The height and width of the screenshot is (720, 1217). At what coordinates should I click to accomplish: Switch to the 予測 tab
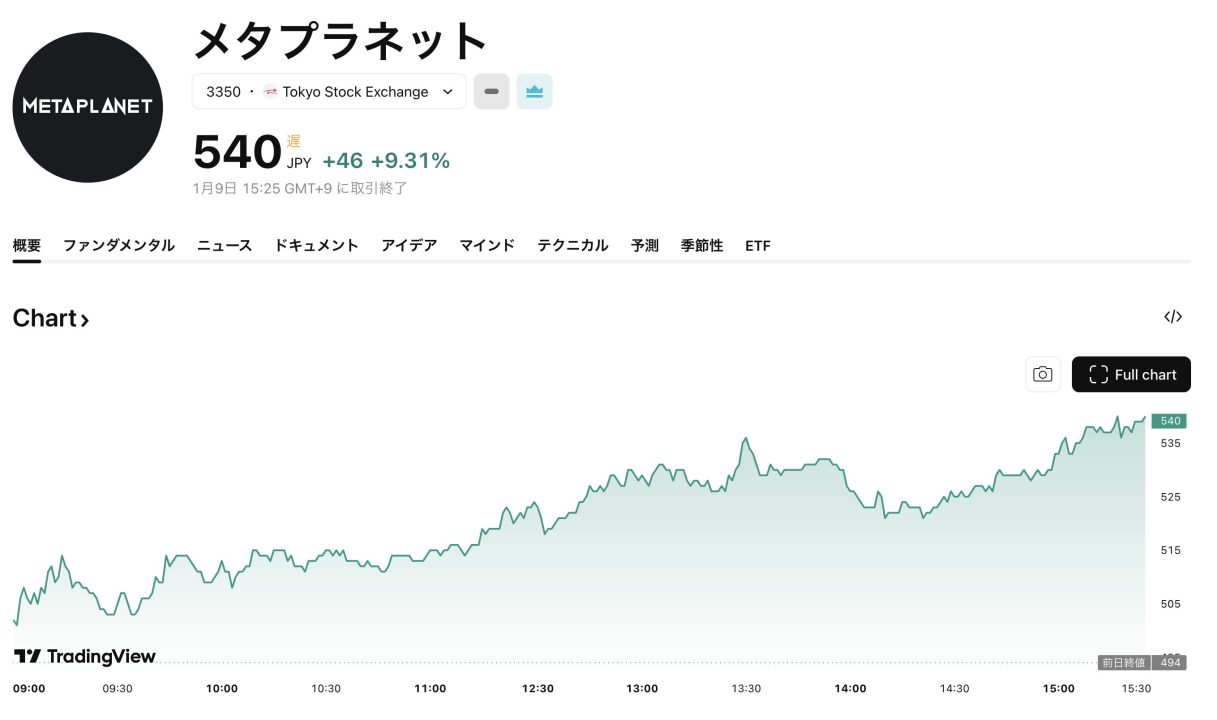(645, 245)
